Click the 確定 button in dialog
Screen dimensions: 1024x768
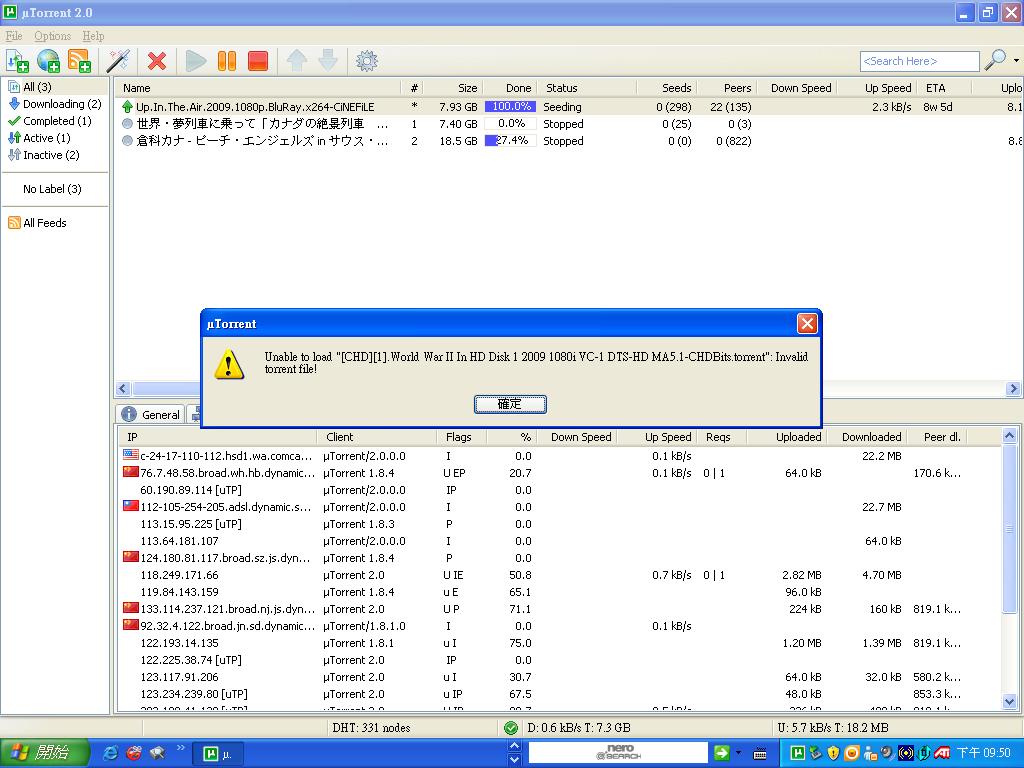tap(510, 404)
